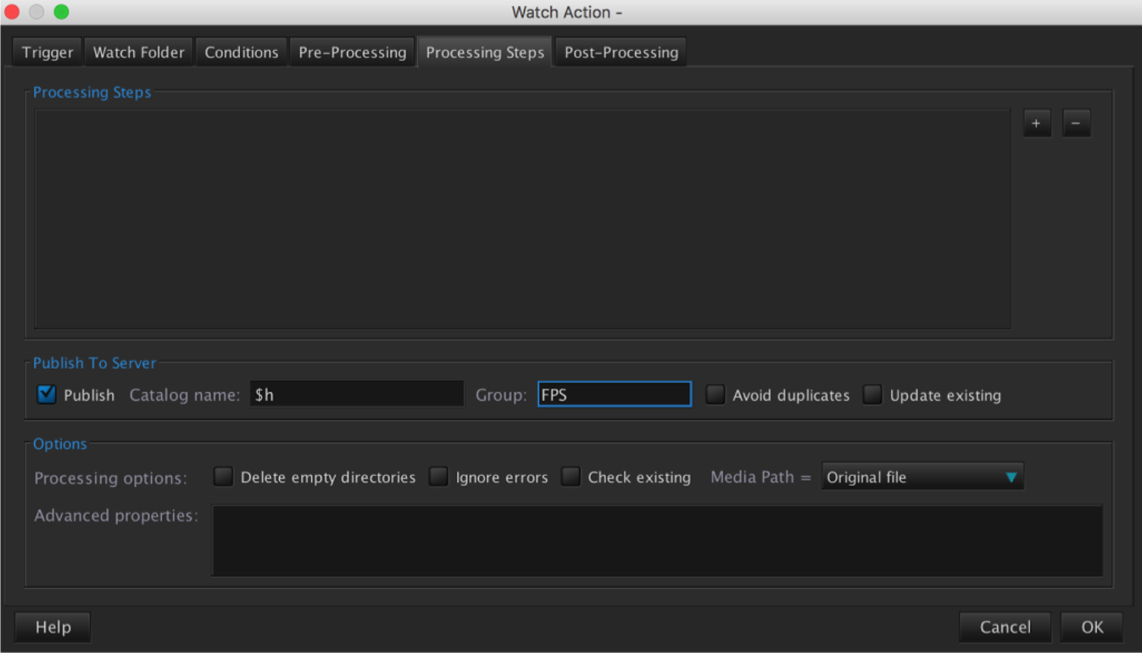Toggle the Update existing checkbox
The width and height of the screenshot is (1143, 657).
[x=873, y=395]
